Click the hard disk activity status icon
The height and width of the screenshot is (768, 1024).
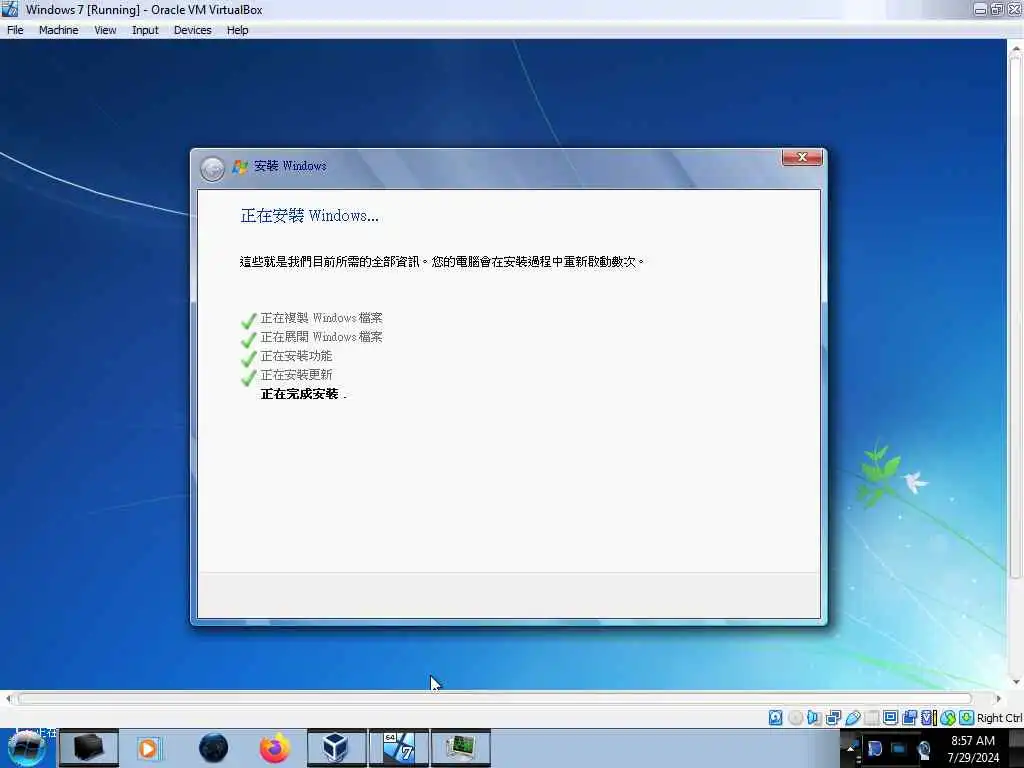[x=775, y=718]
